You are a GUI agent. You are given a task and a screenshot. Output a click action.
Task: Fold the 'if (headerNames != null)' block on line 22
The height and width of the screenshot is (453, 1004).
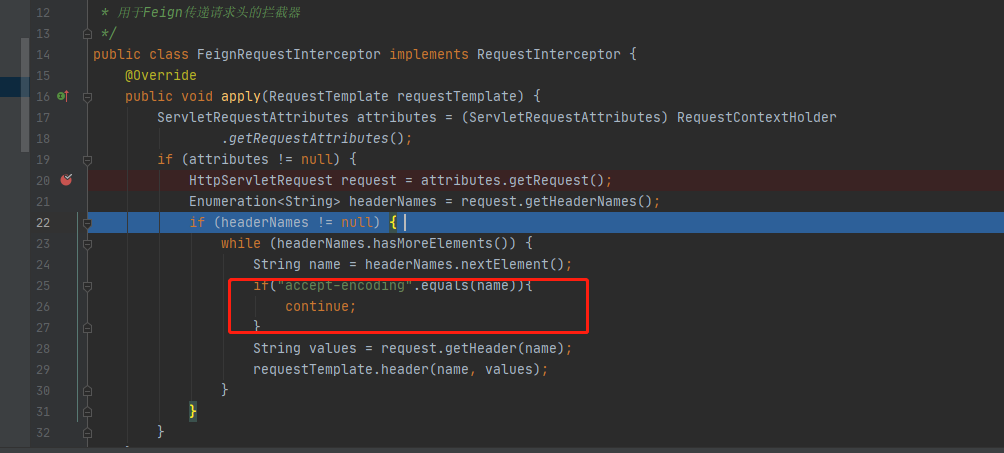[88, 223]
